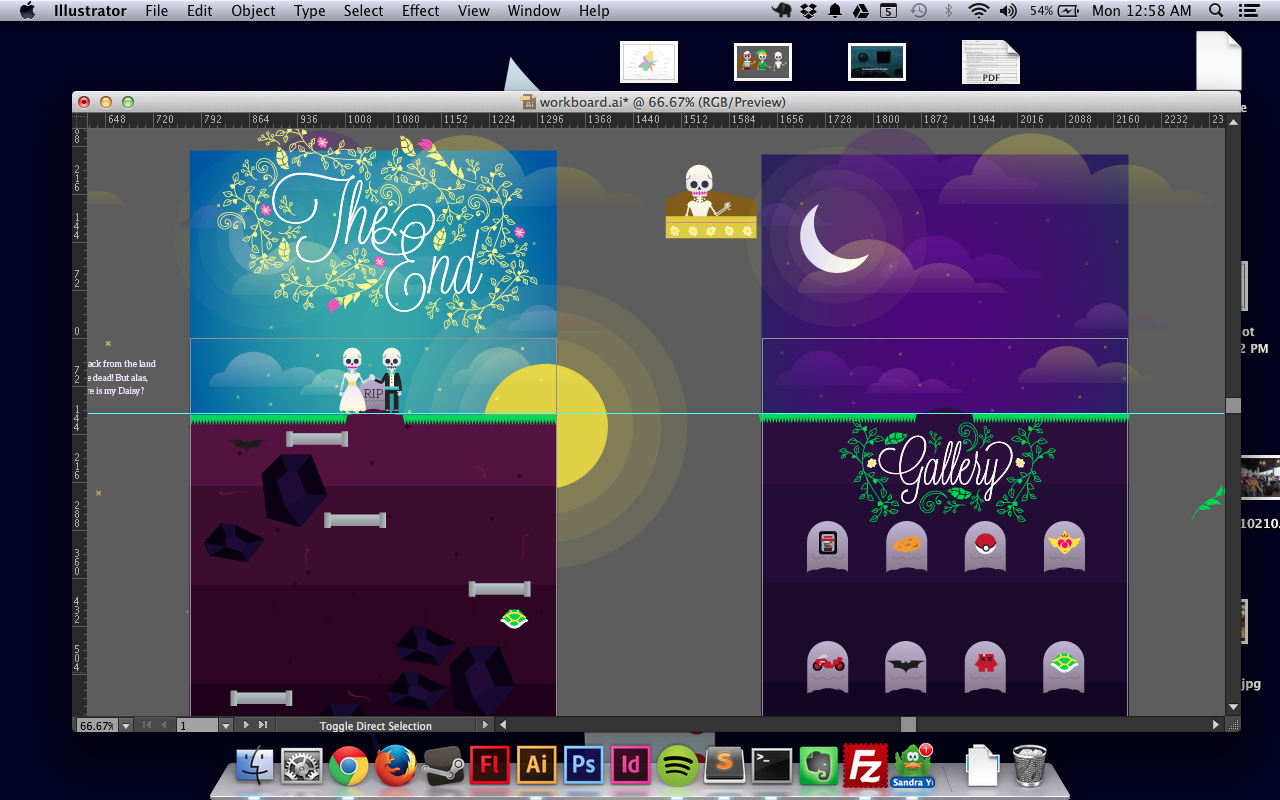Go to previous artboard button
This screenshot has width=1280, height=800.
(163, 725)
